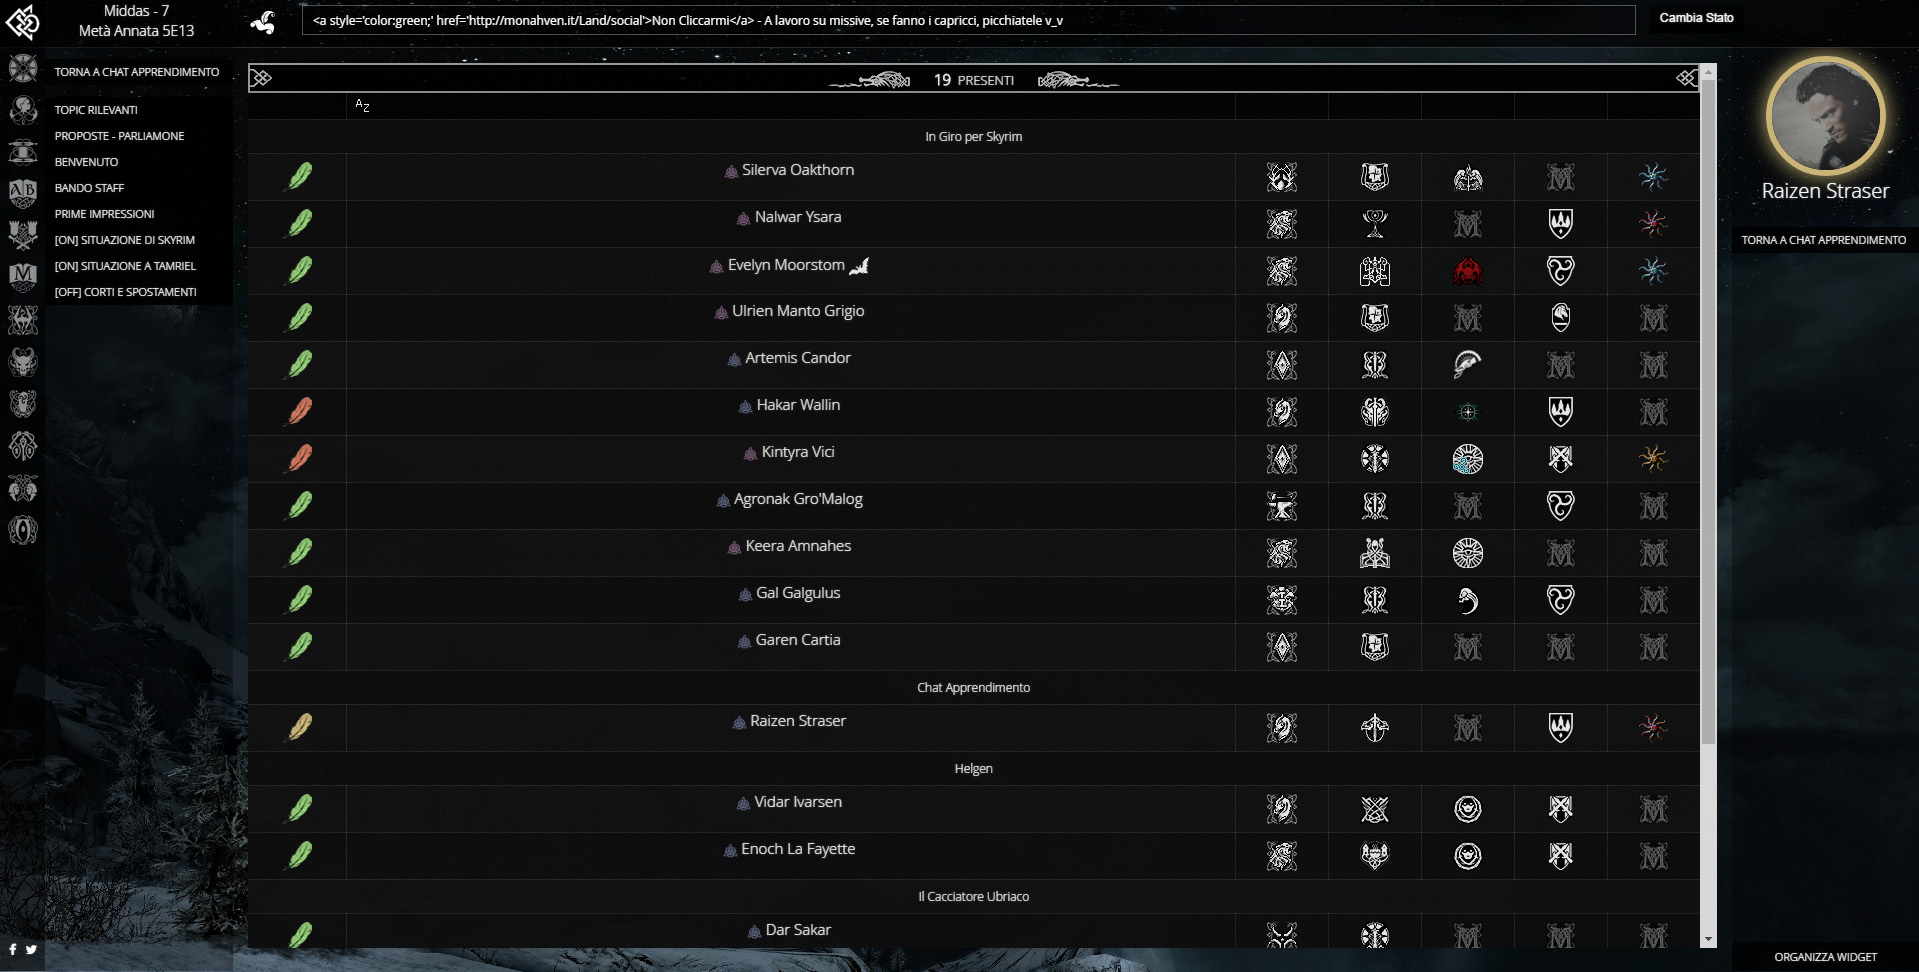Click Hakar Wallin red feather icon
This screenshot has width=1919, height=972.
point(299,411)
